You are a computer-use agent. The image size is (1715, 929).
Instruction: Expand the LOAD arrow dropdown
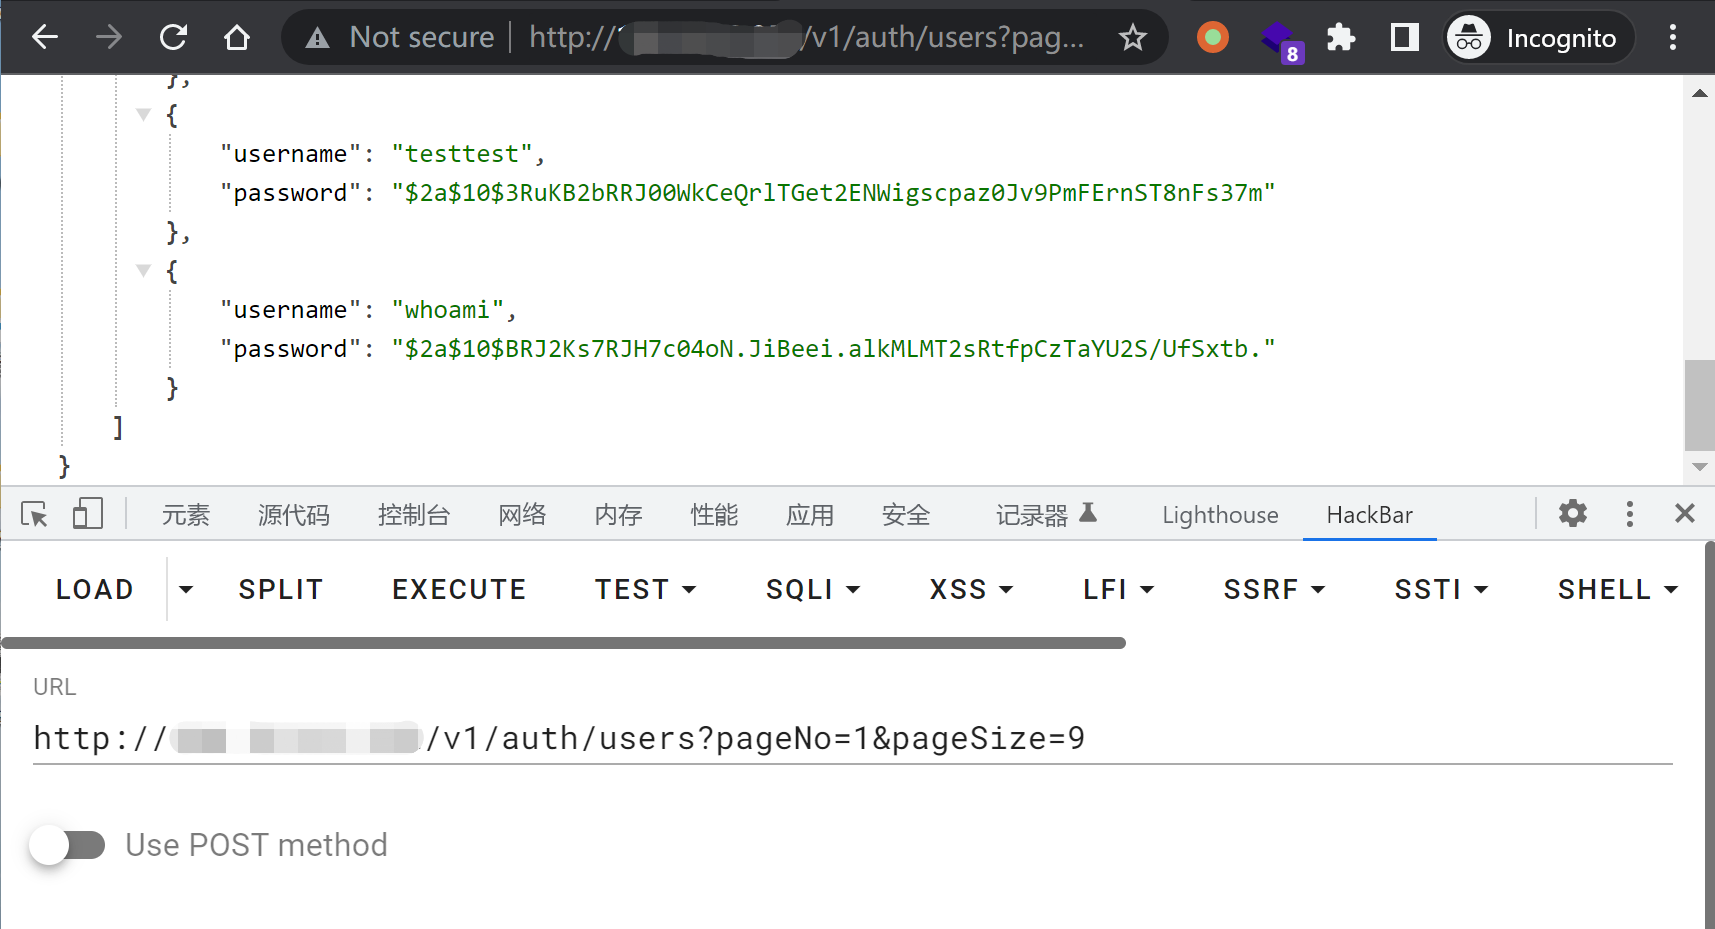(x=186, y=590)
